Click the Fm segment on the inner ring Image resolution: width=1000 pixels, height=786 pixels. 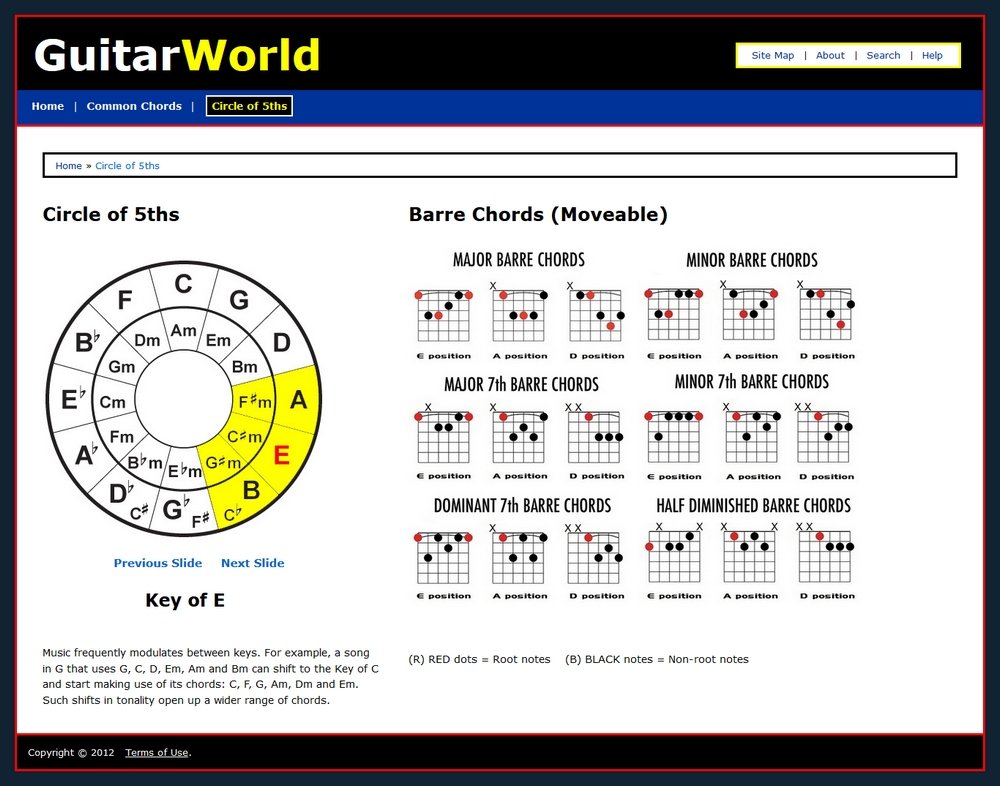[x=121, y=437]
